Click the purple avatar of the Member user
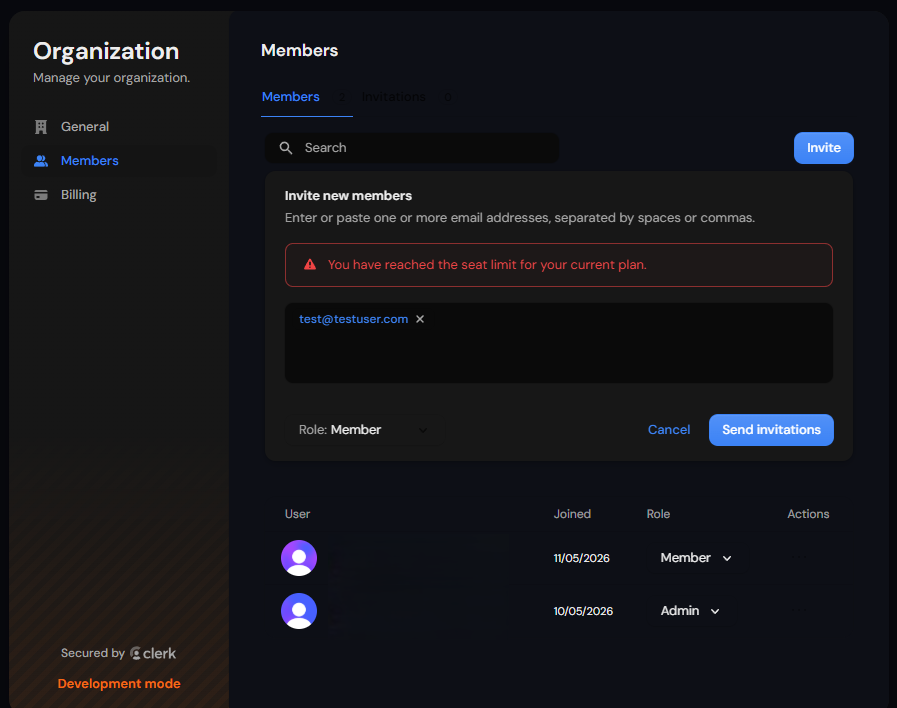 point(299,558)
